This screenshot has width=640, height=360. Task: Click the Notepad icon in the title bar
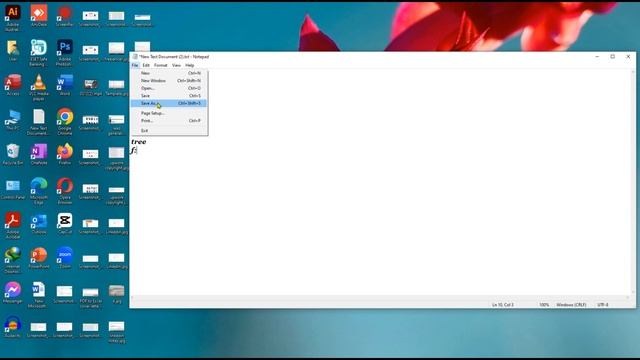click(135, 56)
